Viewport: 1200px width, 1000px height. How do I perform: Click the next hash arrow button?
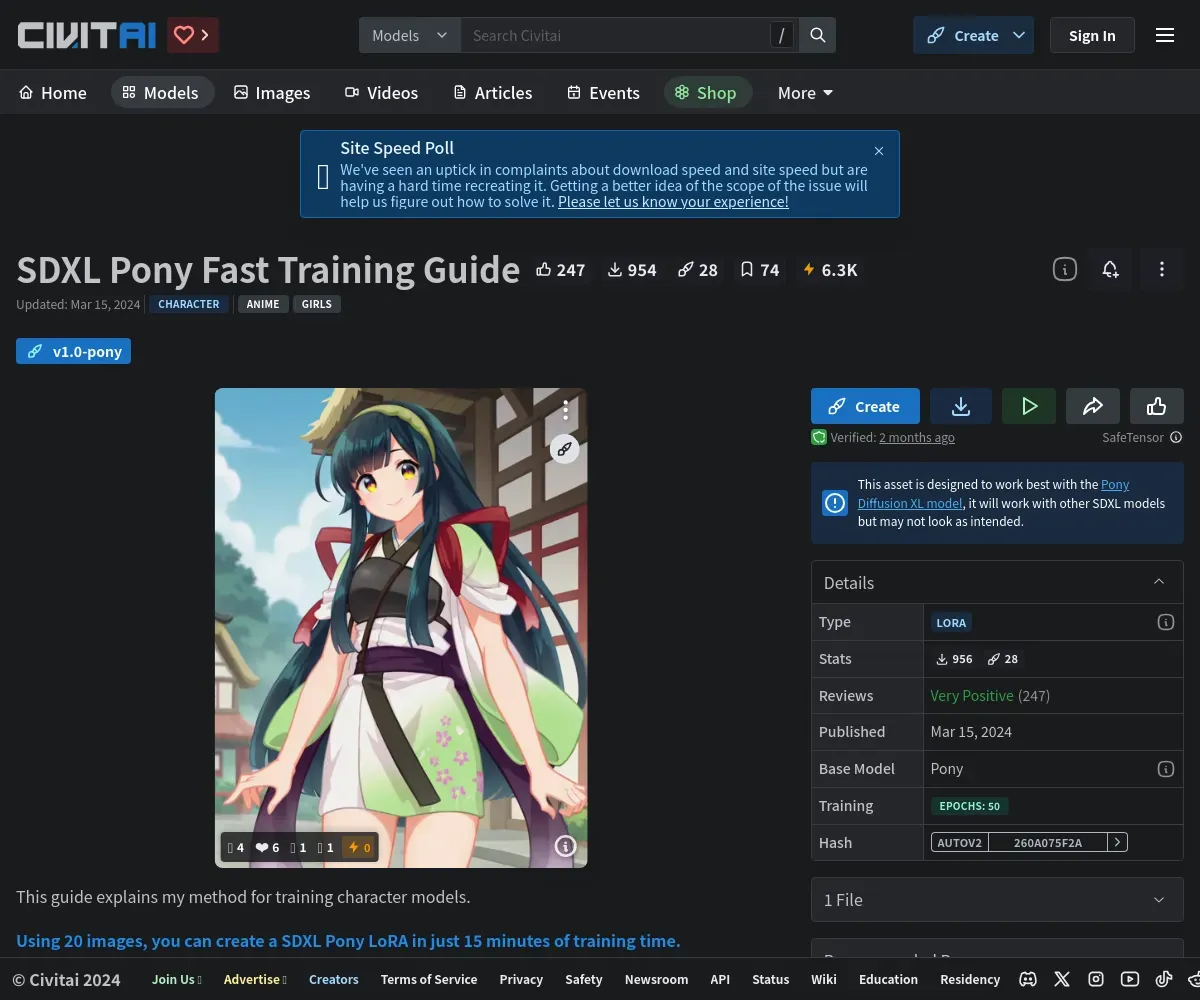point(1118,842)
